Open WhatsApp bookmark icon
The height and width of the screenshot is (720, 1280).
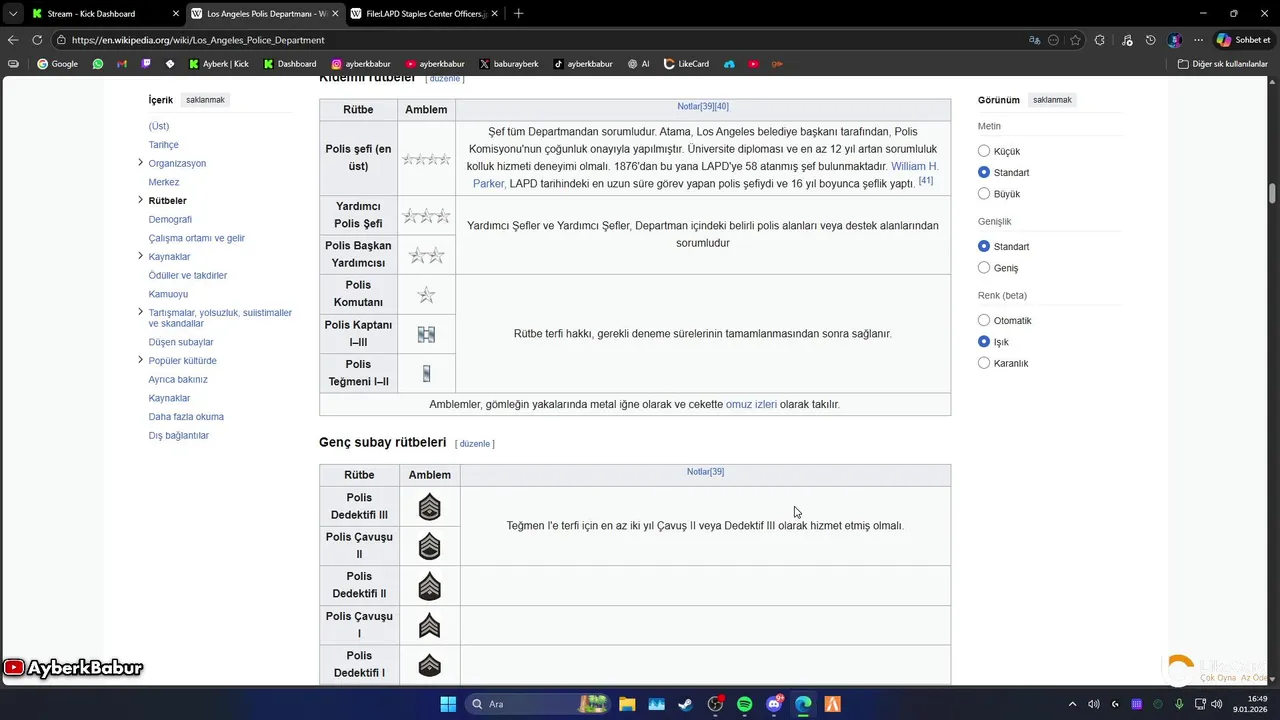[97, 64]
